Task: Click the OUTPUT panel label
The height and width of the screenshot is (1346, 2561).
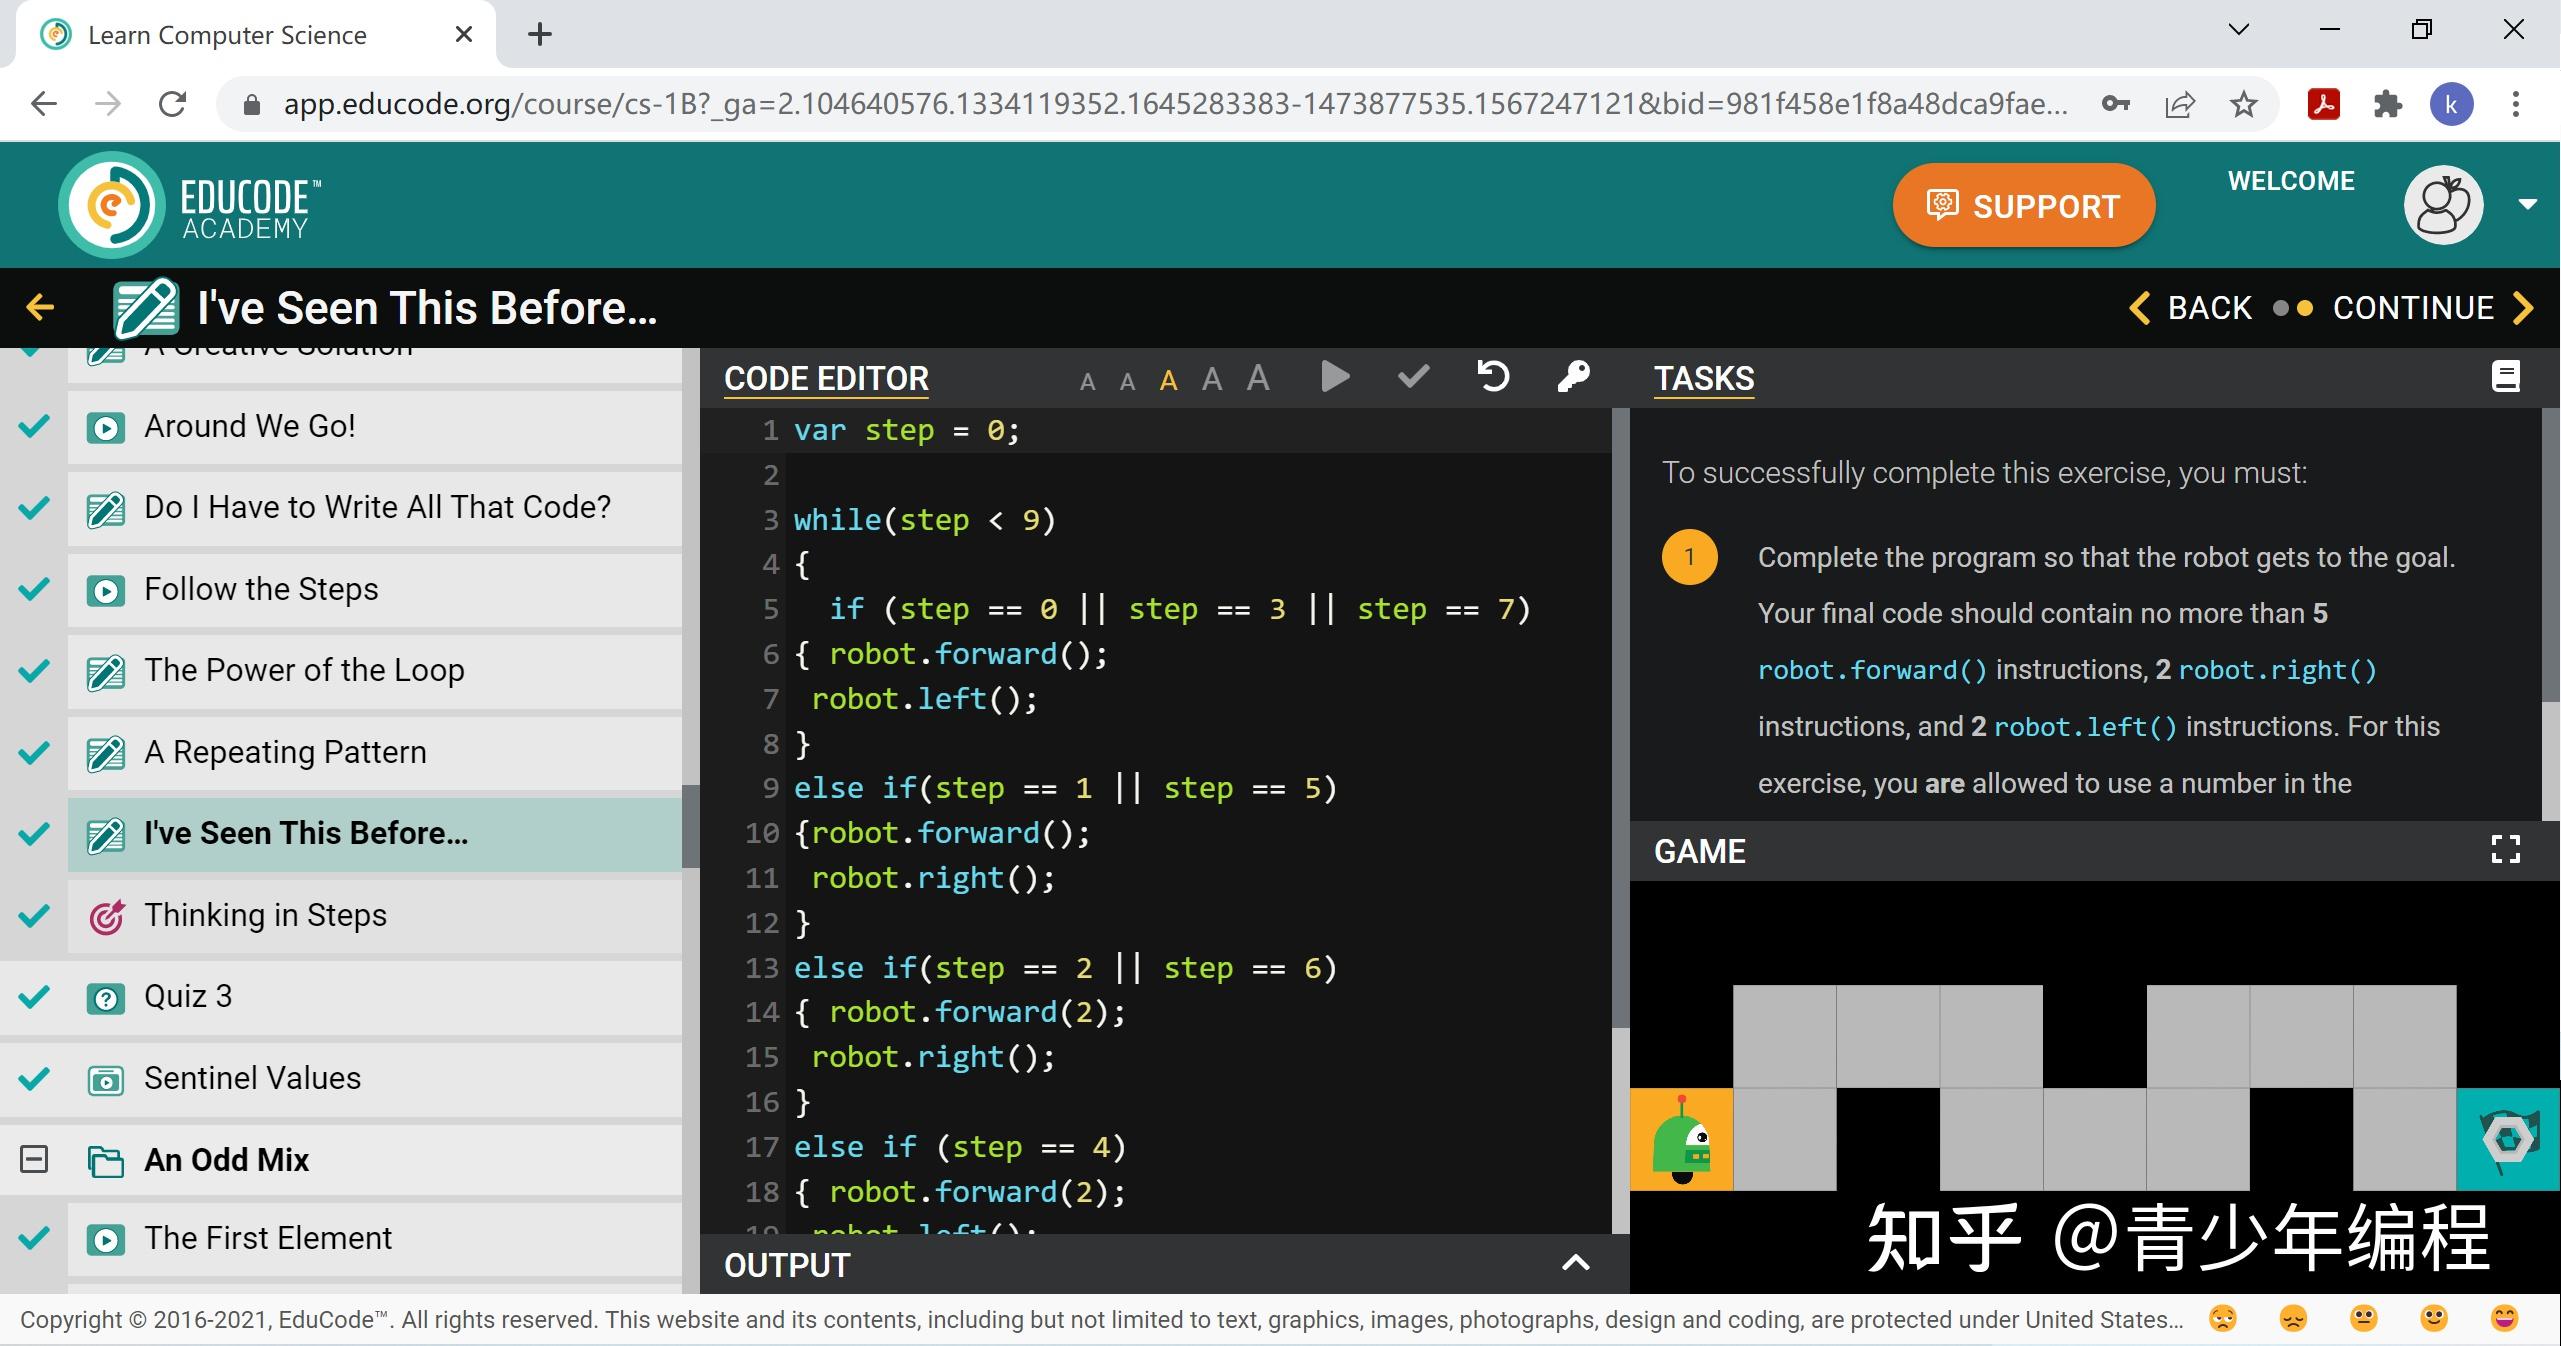Action: (x=787, y=1265)
